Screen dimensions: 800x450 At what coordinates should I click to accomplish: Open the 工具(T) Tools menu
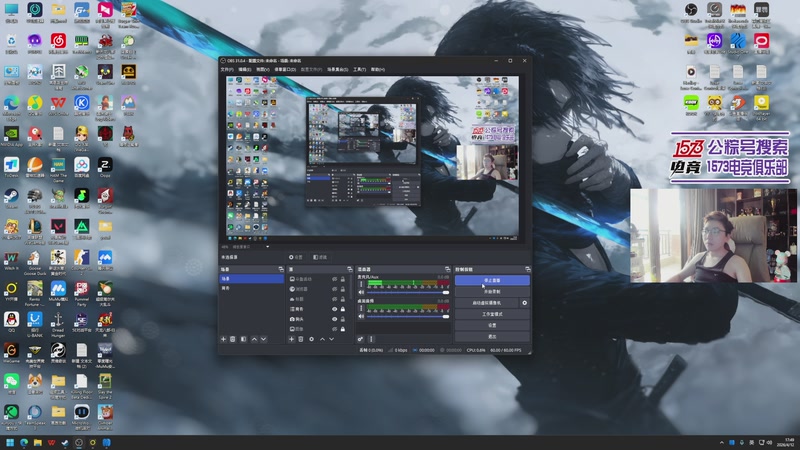click(x=360, y=69)
